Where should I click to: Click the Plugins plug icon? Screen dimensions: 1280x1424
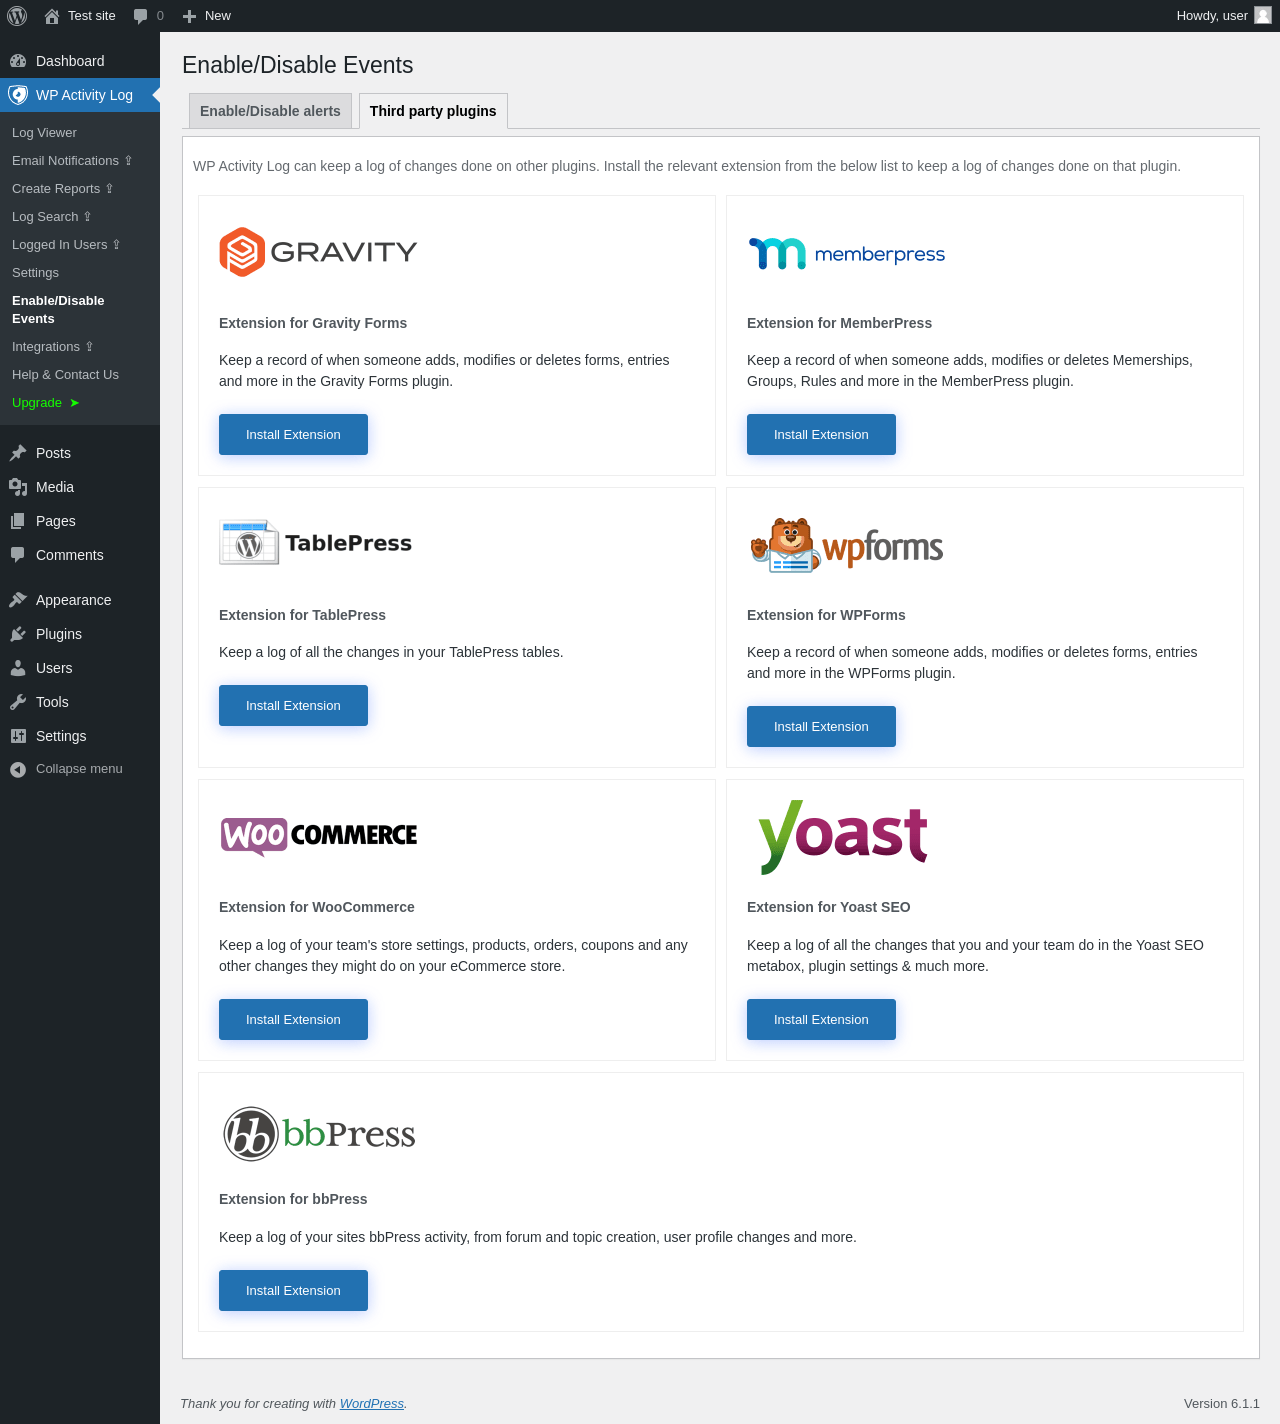(x=18, y=634)
